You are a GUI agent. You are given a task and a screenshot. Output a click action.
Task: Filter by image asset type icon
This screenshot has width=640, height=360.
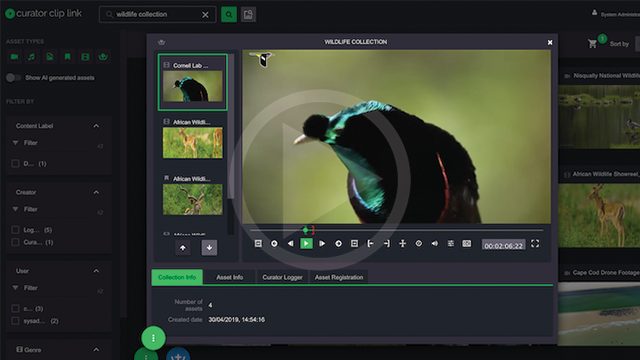pos(50,57)
